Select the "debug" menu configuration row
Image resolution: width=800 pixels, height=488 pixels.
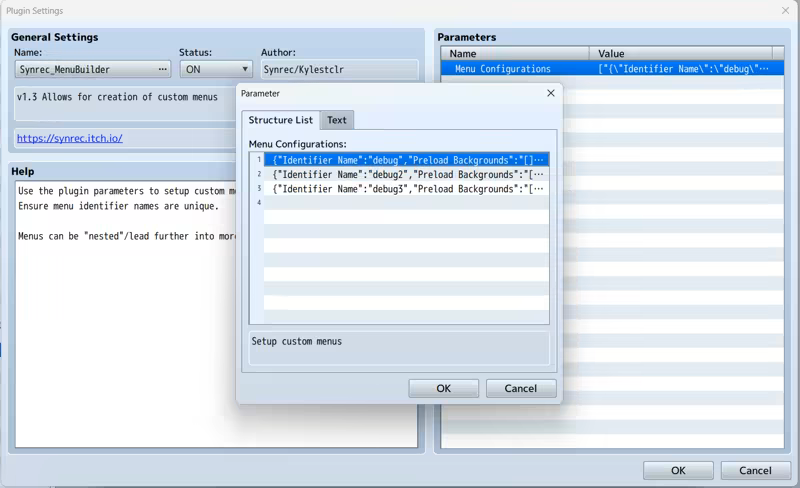tap(406, 160)
